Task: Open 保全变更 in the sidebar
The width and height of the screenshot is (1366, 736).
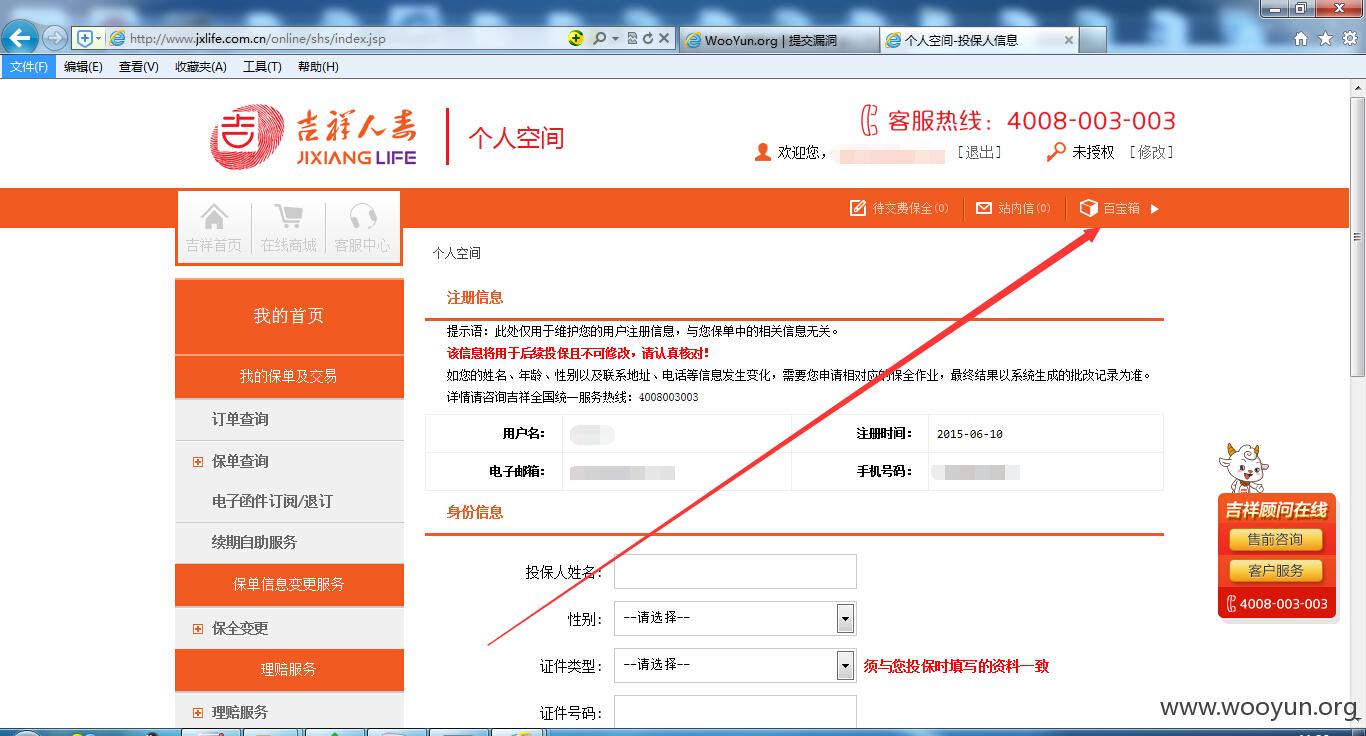Action: pyautogui.click(x=240, y=628)
